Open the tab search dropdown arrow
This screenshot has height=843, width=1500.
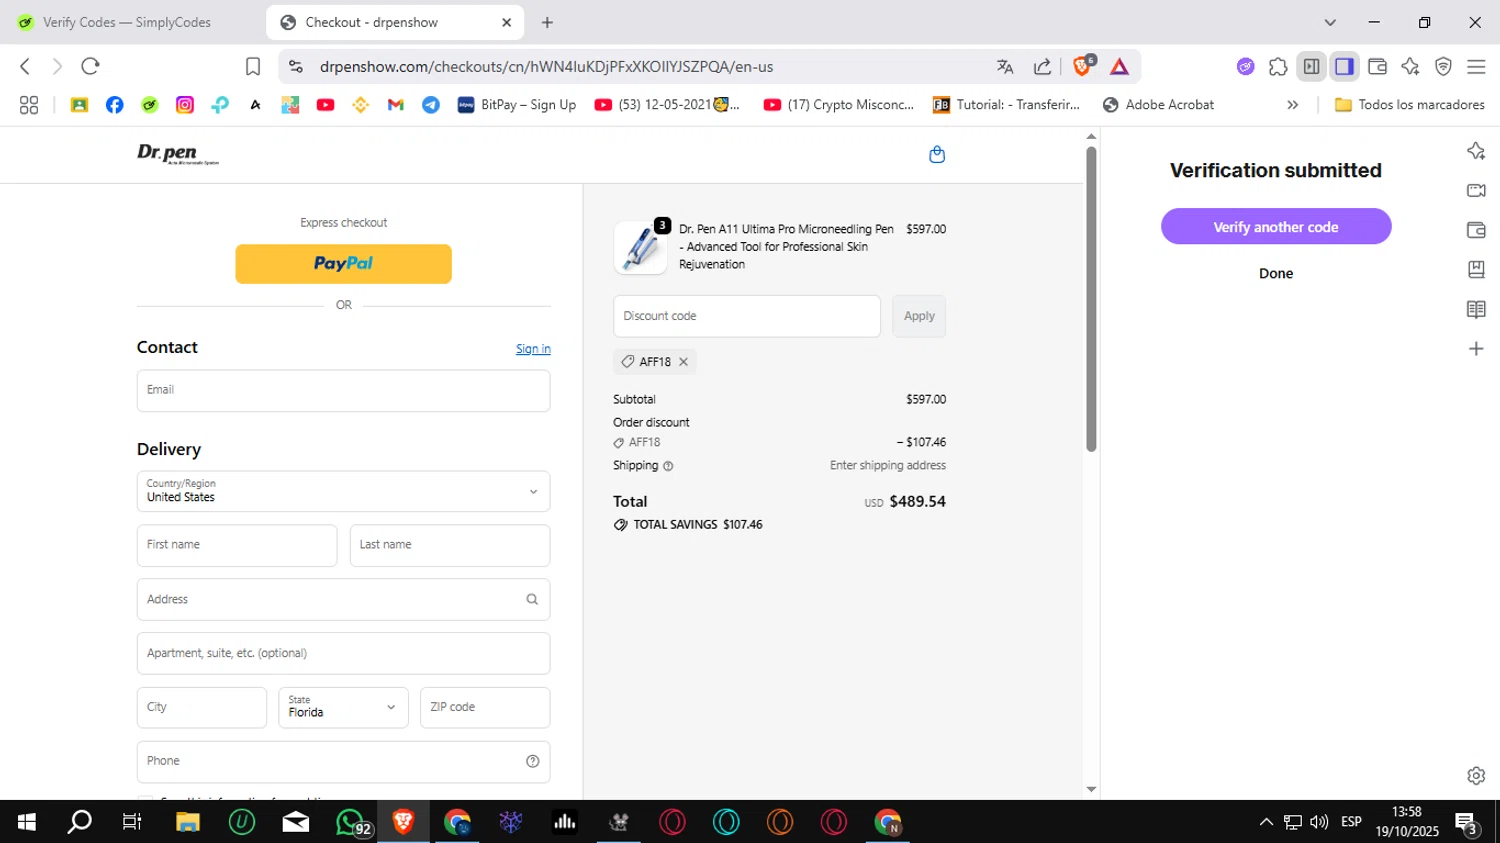tap(1330, 22)
